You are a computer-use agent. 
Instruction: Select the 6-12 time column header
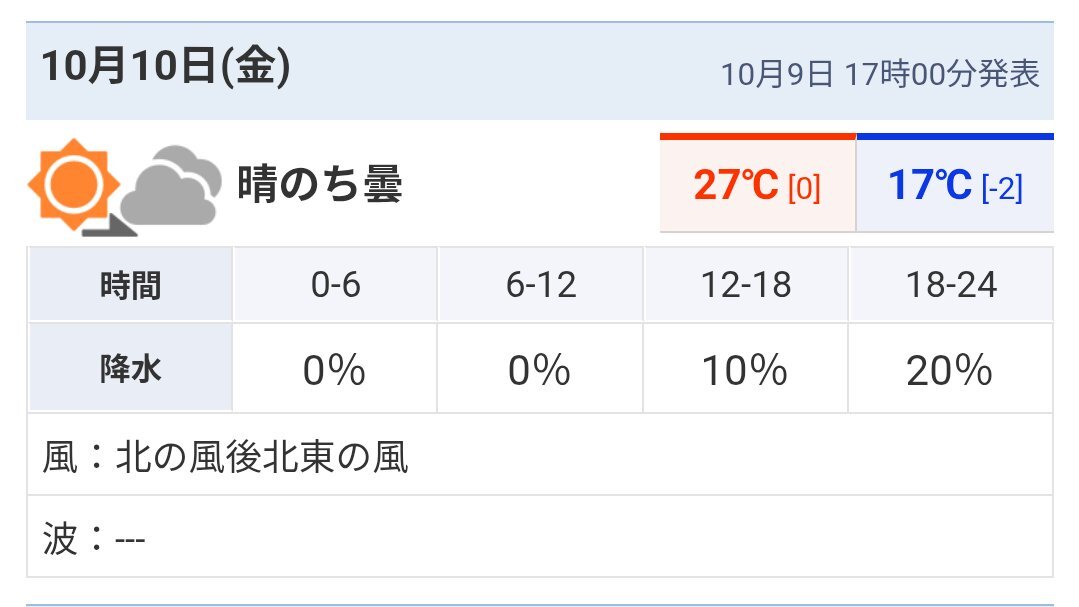point(541,286)
